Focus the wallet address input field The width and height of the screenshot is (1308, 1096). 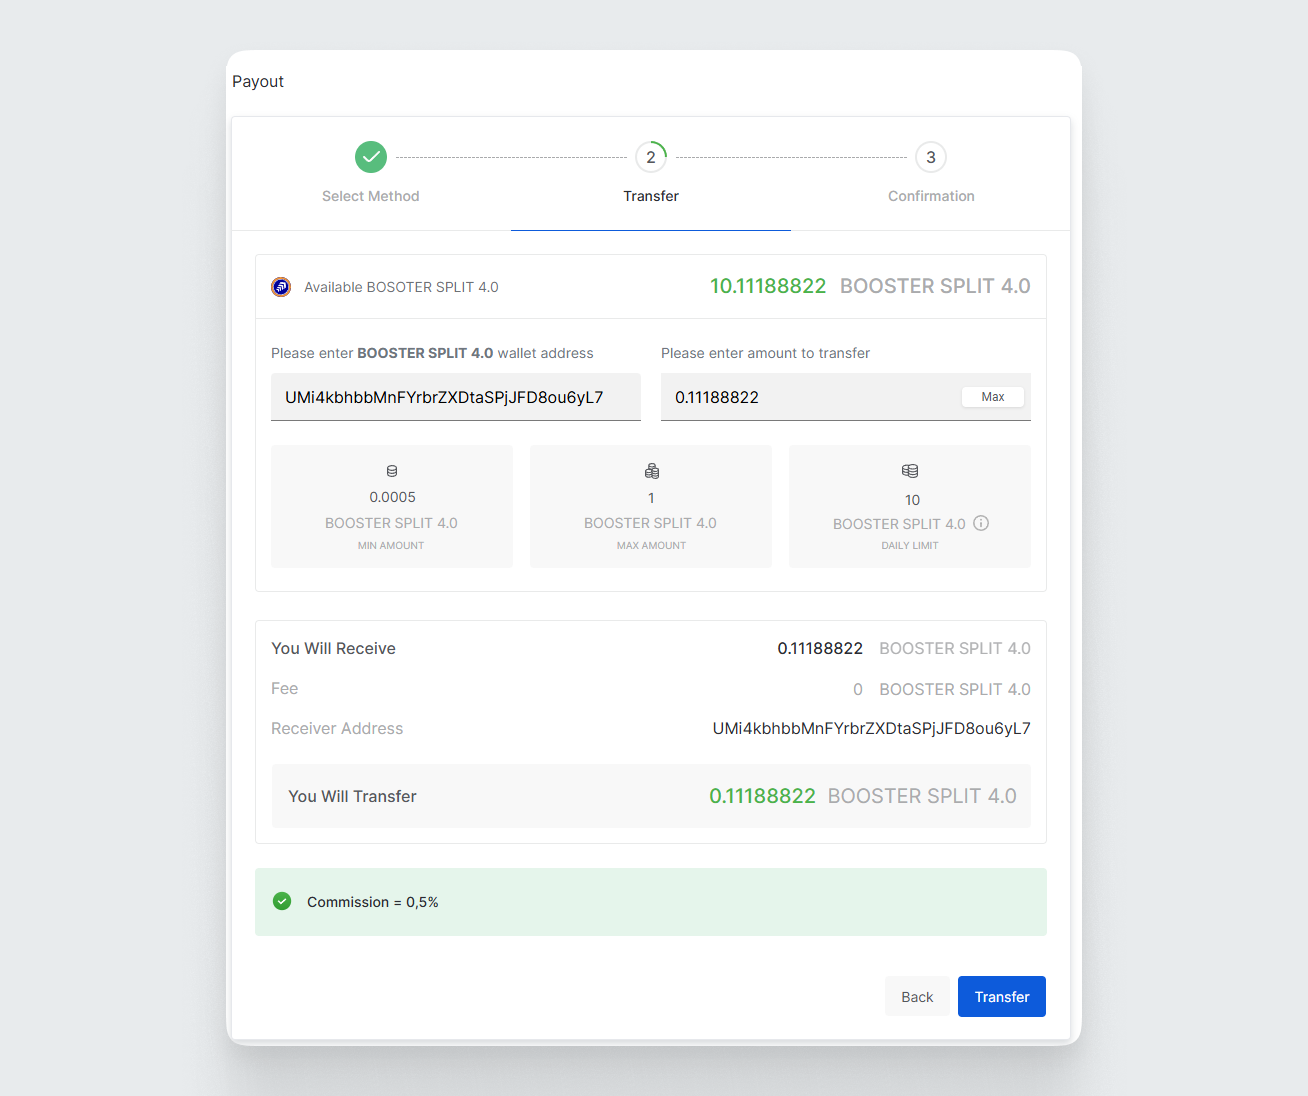click(455, 397)
